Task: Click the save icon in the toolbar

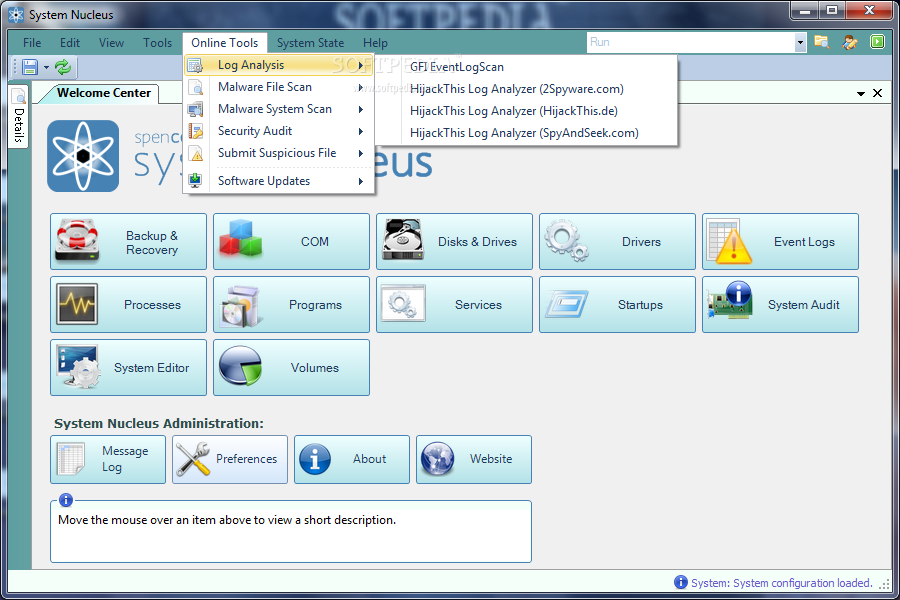Action: [29, 67]
